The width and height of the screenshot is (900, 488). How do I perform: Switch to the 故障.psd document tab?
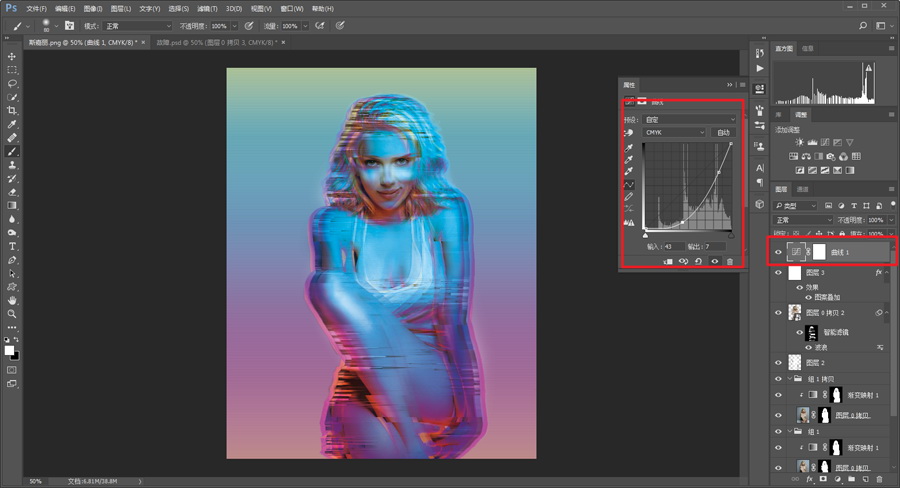point(216,42)
